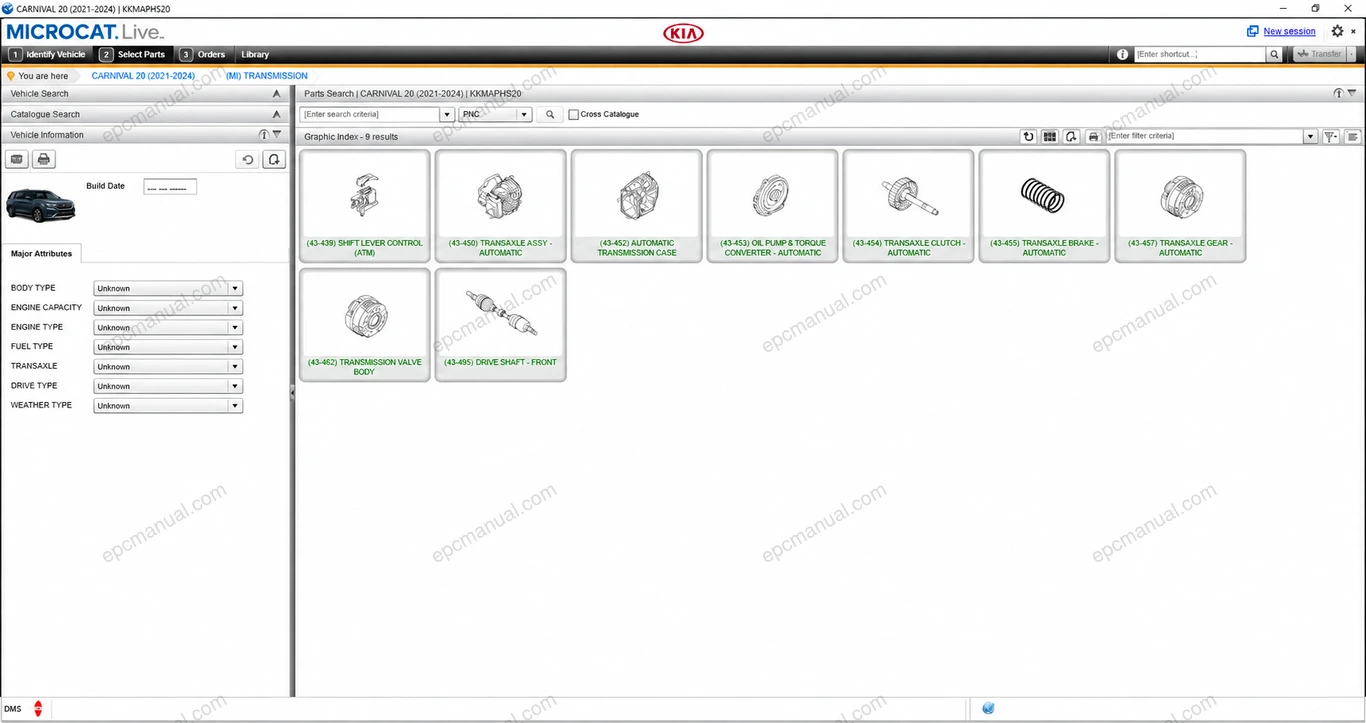The width and height of the screenshot is (1366, 723).
Task: Click the globe icon in status bar
Action: pos(988,709)
